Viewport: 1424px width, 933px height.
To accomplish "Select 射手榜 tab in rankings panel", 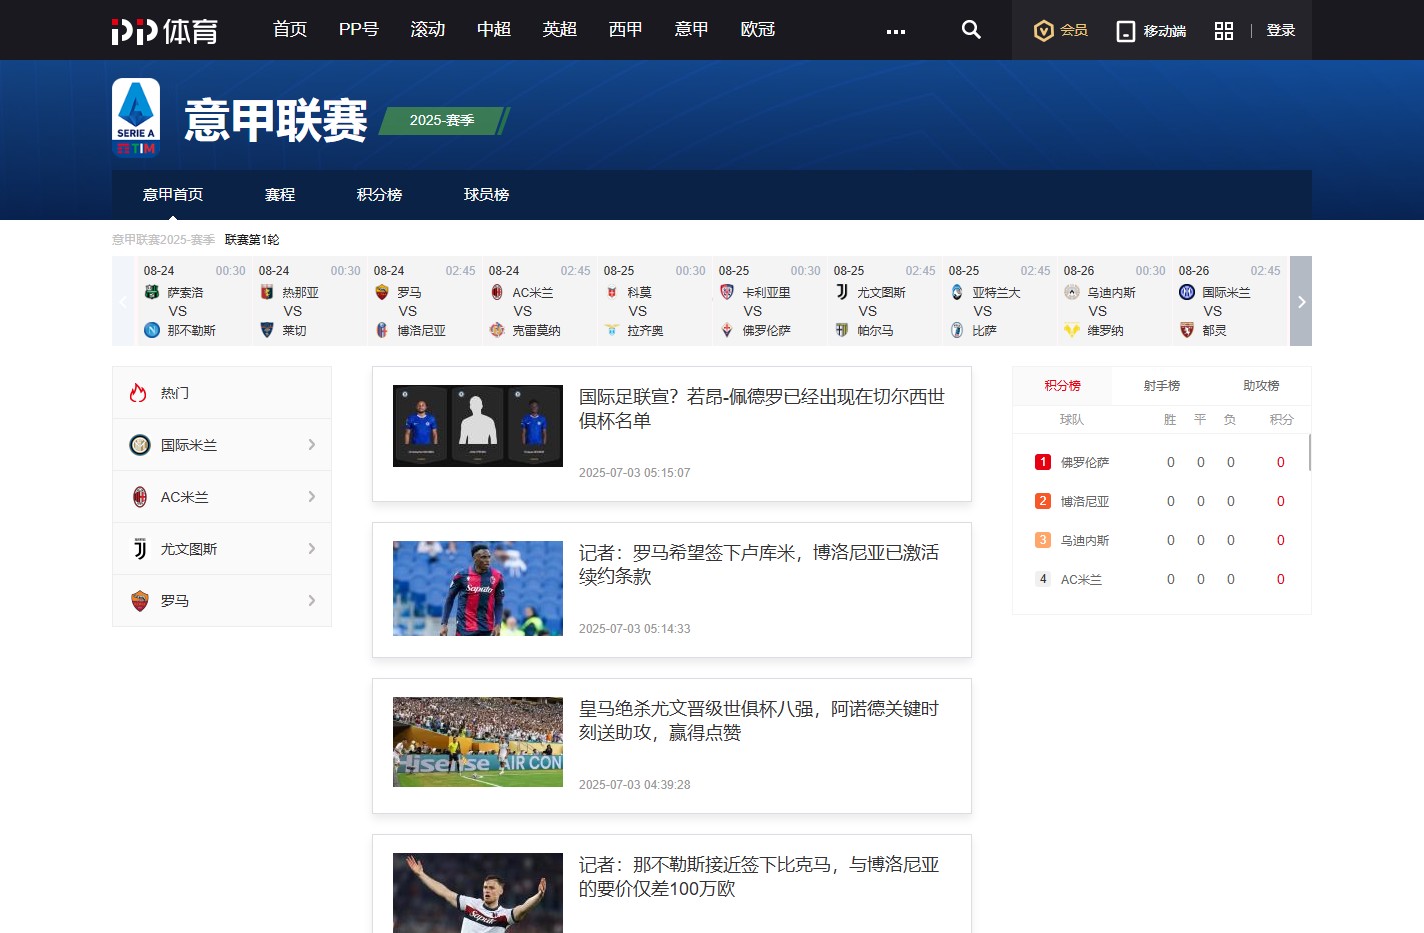I will (x=1162, y=386).
